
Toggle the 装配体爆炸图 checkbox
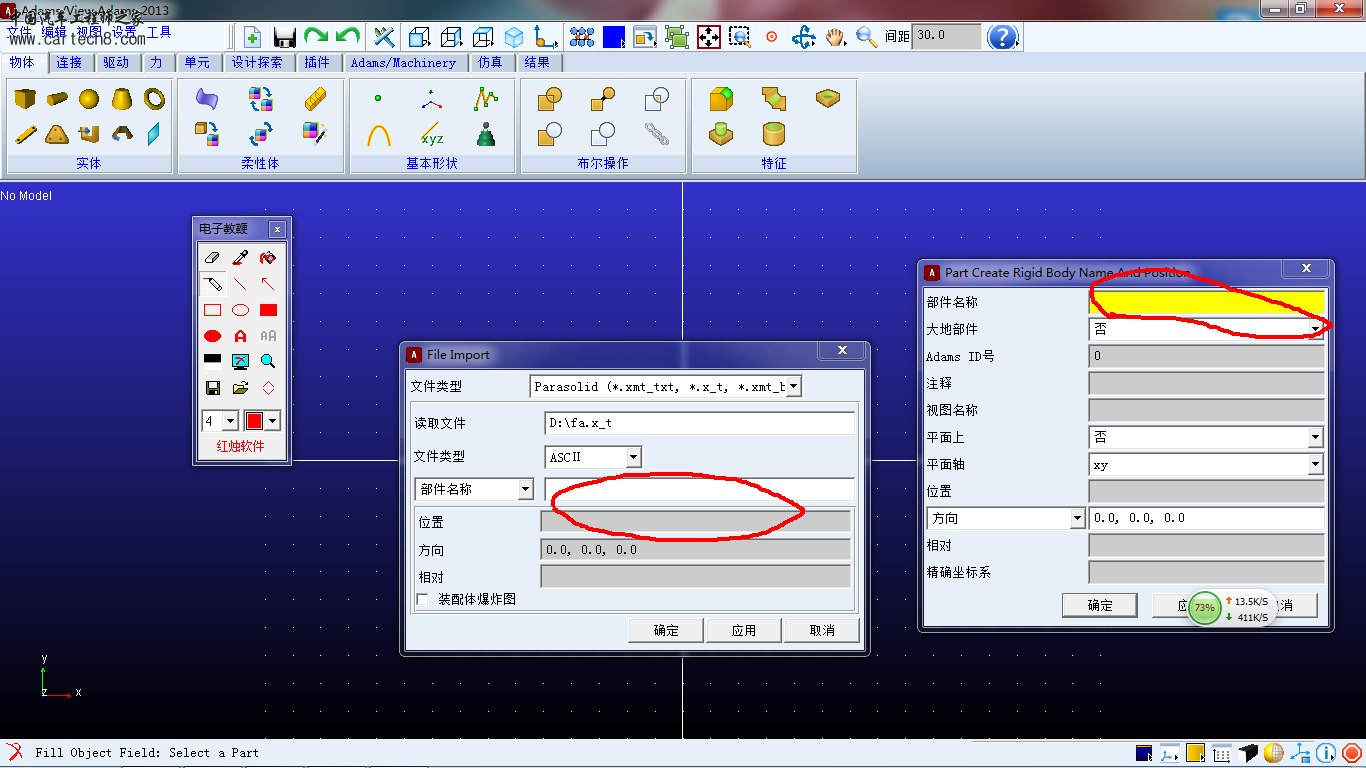(x=422, y=599)
